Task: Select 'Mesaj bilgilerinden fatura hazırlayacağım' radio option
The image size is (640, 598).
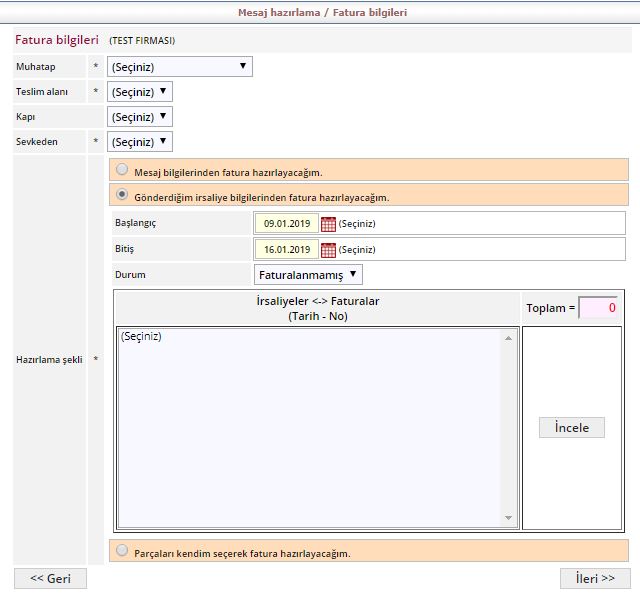Action: 122,170
